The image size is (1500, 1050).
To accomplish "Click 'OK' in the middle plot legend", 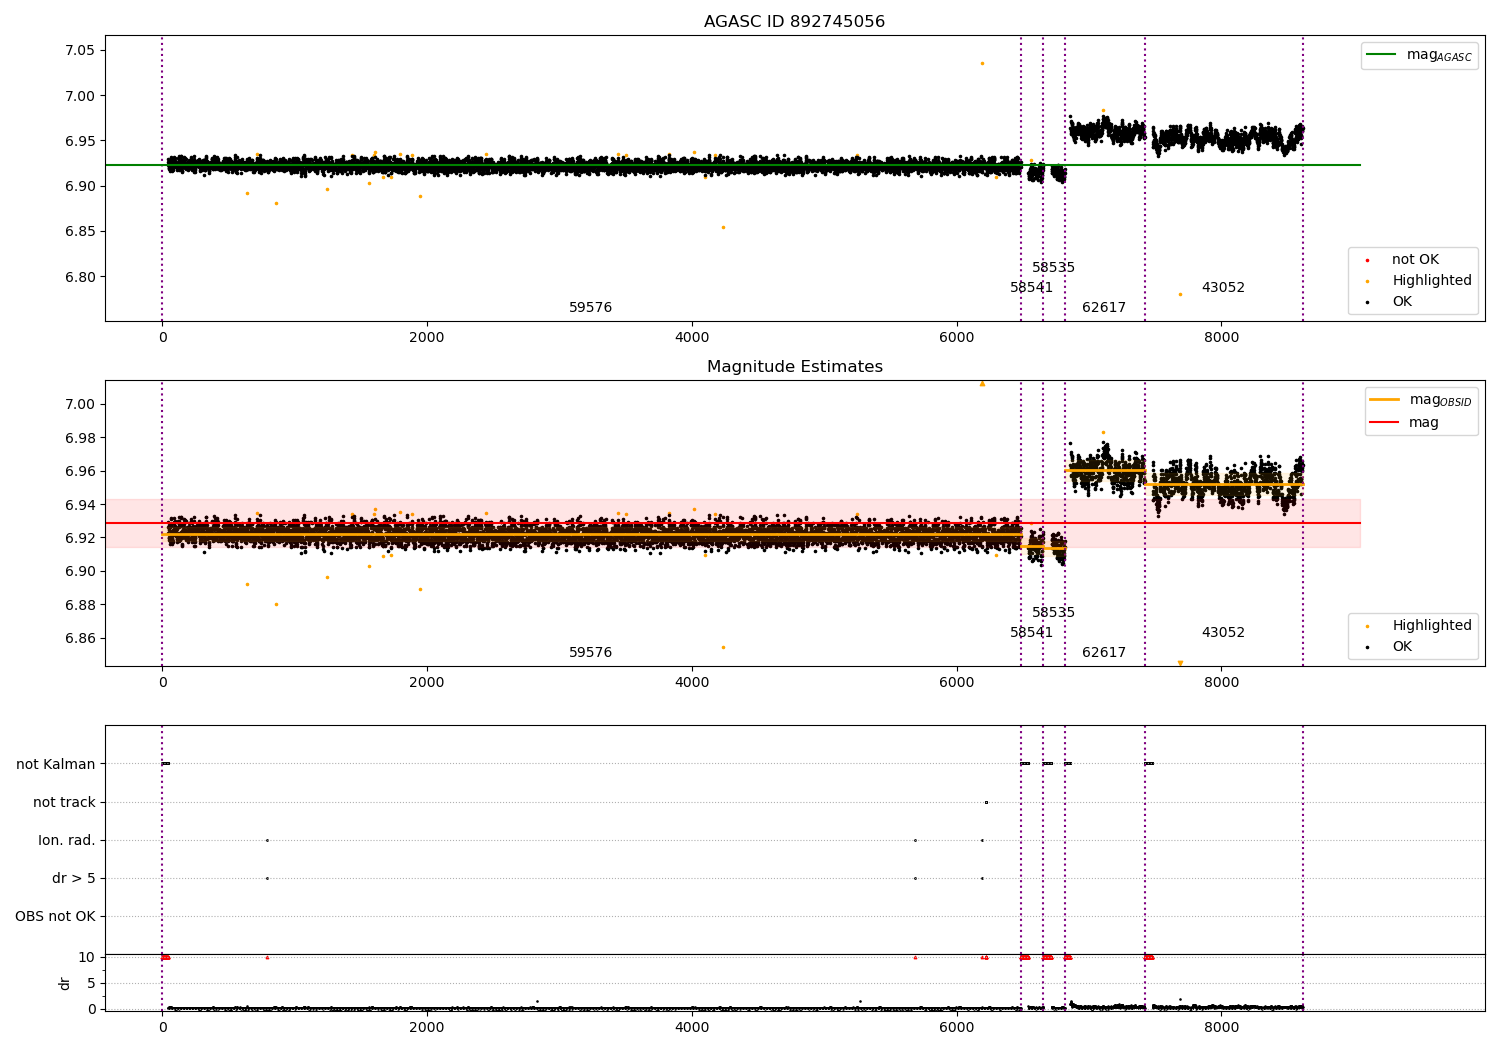I will click(1388, 647).
